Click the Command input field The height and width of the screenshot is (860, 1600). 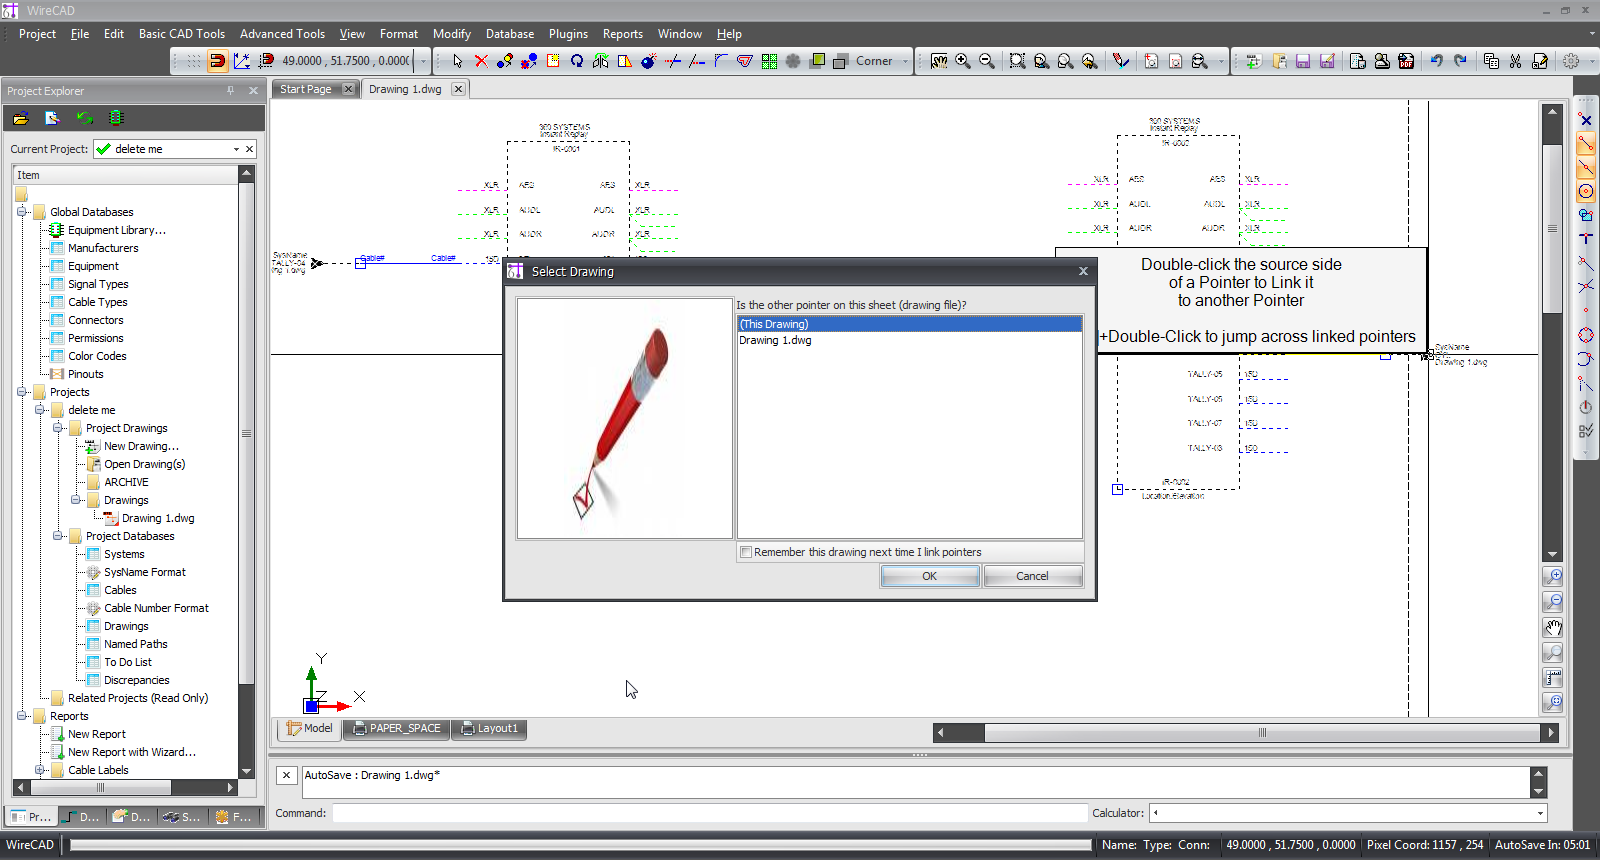(709, 813)
